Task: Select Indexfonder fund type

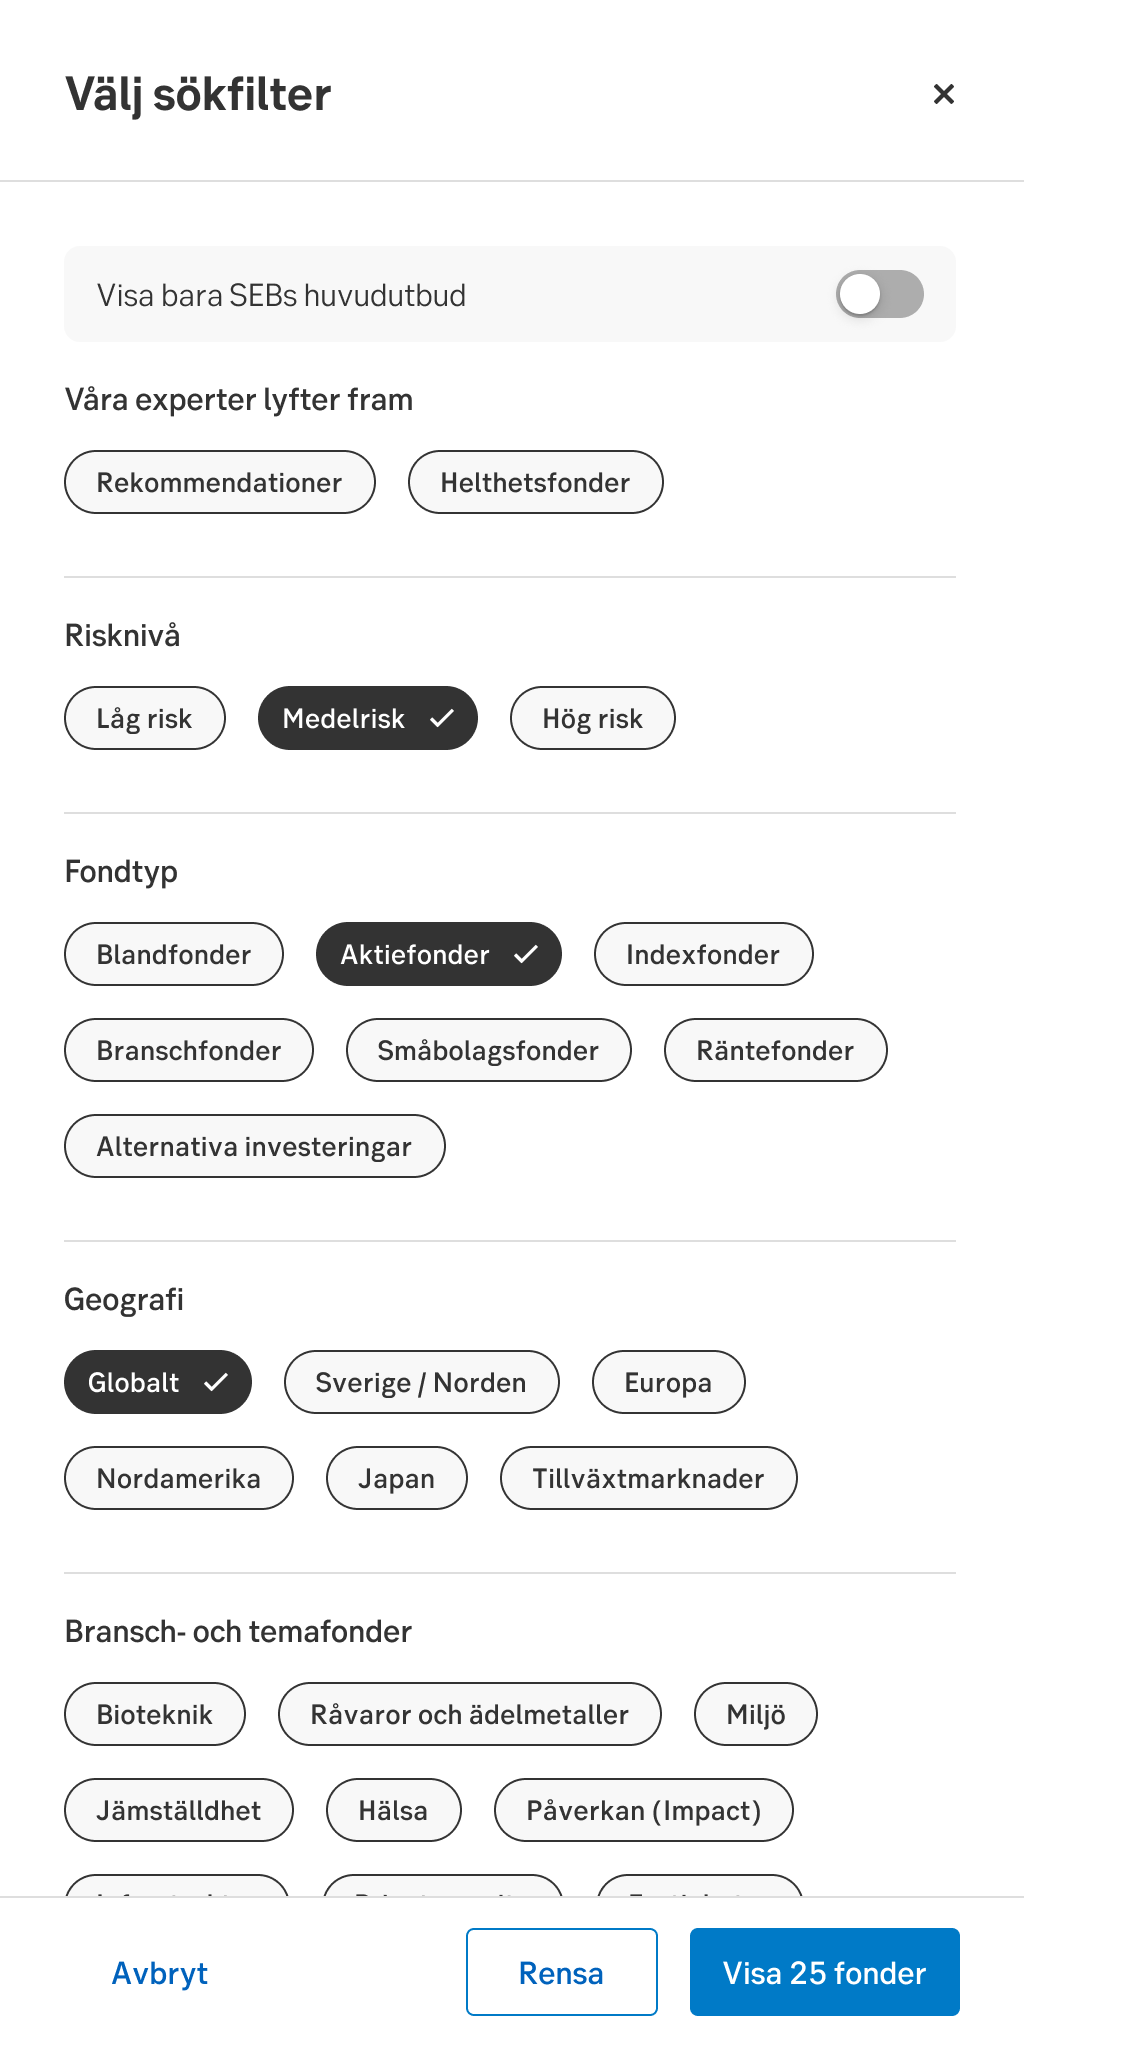Action: (703, 954)
